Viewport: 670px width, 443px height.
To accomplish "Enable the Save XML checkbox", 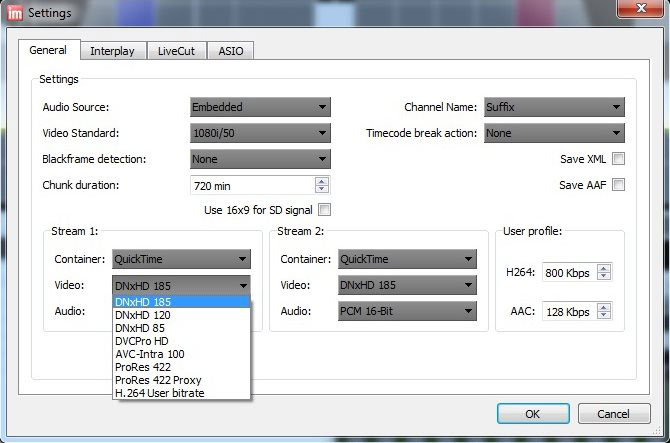I will pos(619,159).
